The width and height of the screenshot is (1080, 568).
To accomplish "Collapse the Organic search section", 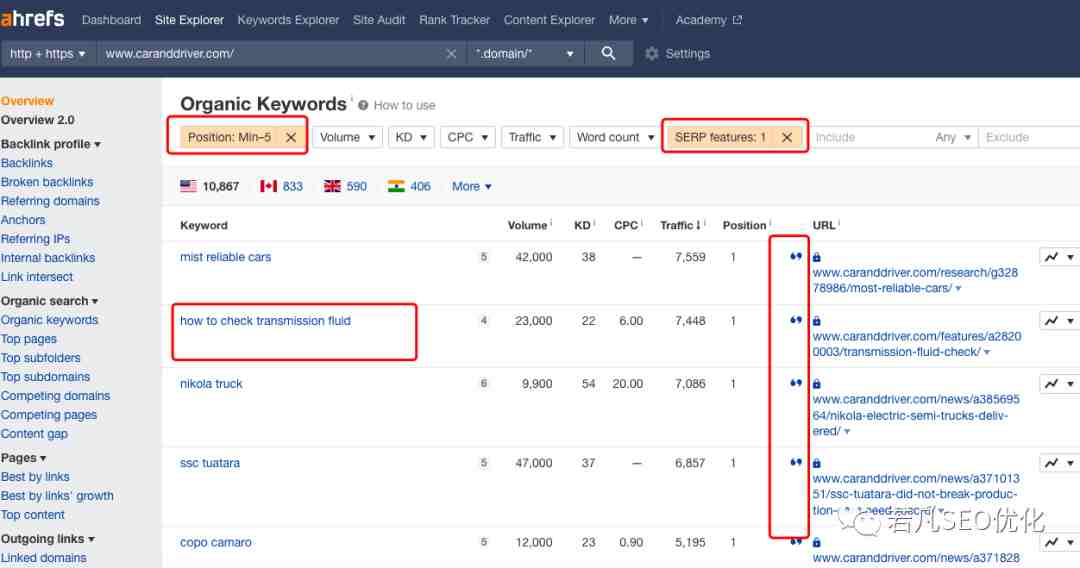I will click(50, 301).
